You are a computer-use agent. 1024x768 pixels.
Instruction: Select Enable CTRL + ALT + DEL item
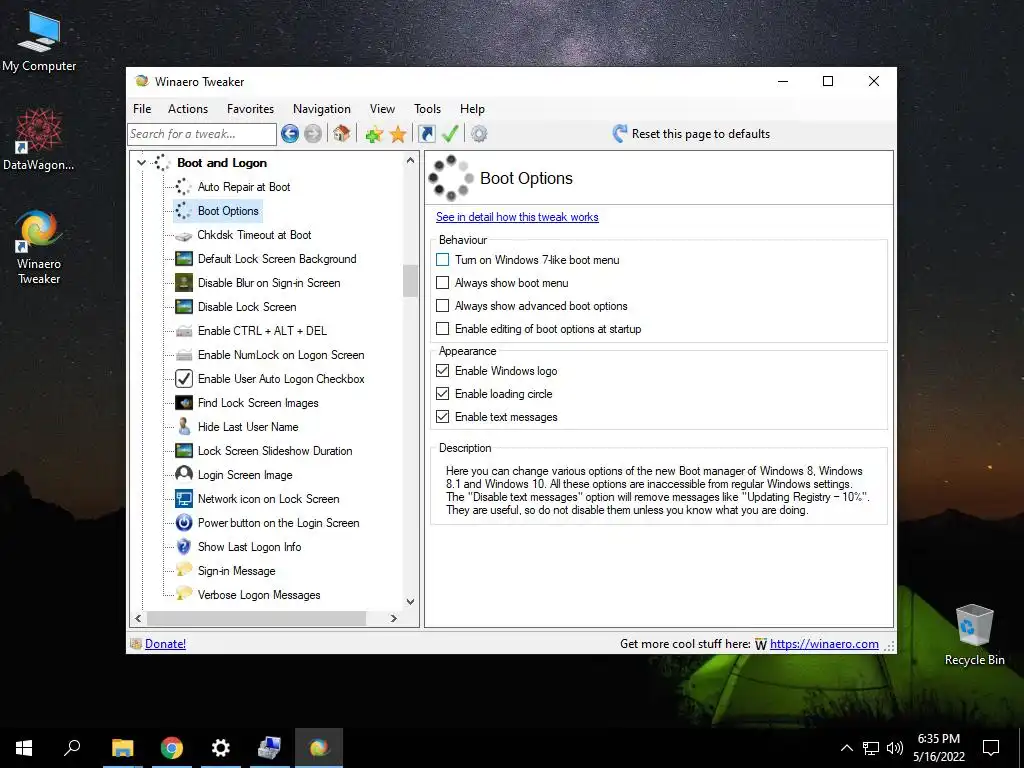[262, 331]
